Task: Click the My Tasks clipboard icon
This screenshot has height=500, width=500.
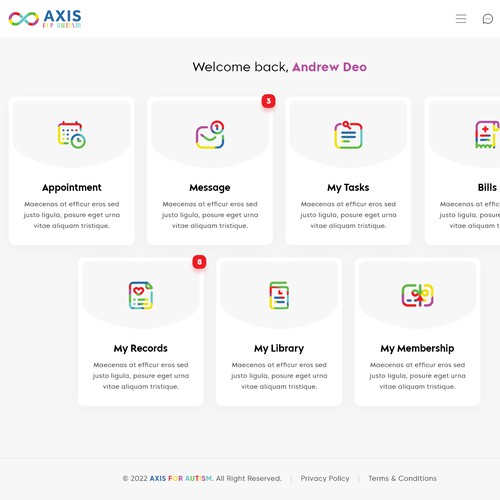Action: click(x=348, y=135)
